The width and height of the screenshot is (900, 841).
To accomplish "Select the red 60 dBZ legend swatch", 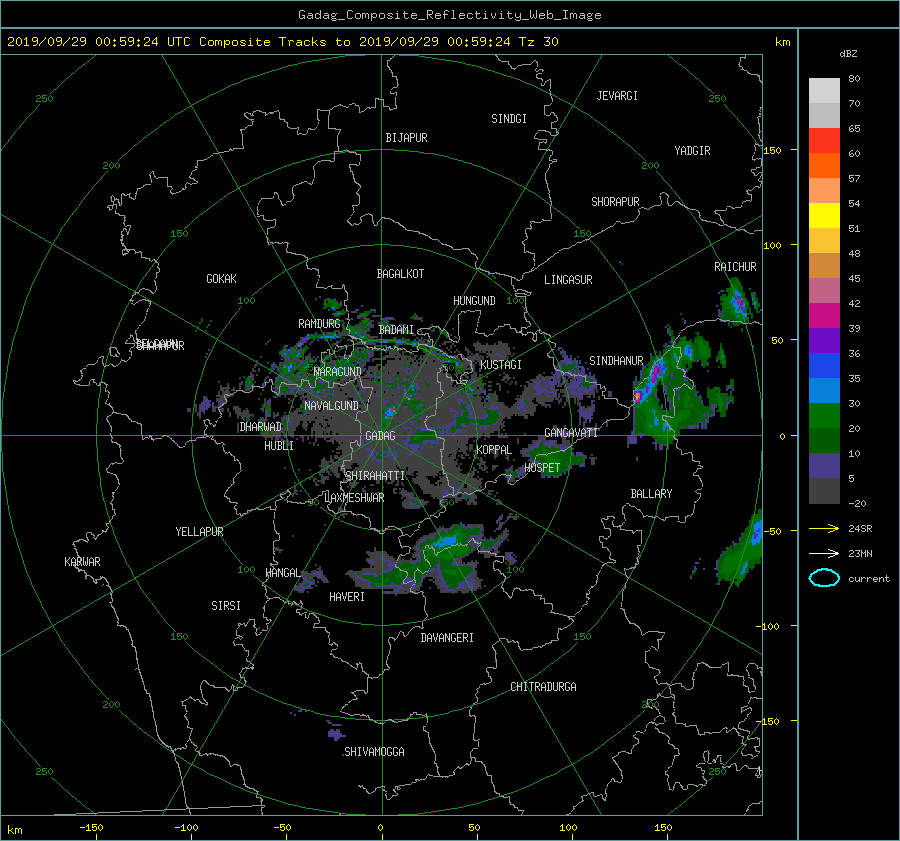I will pos(824,140).
